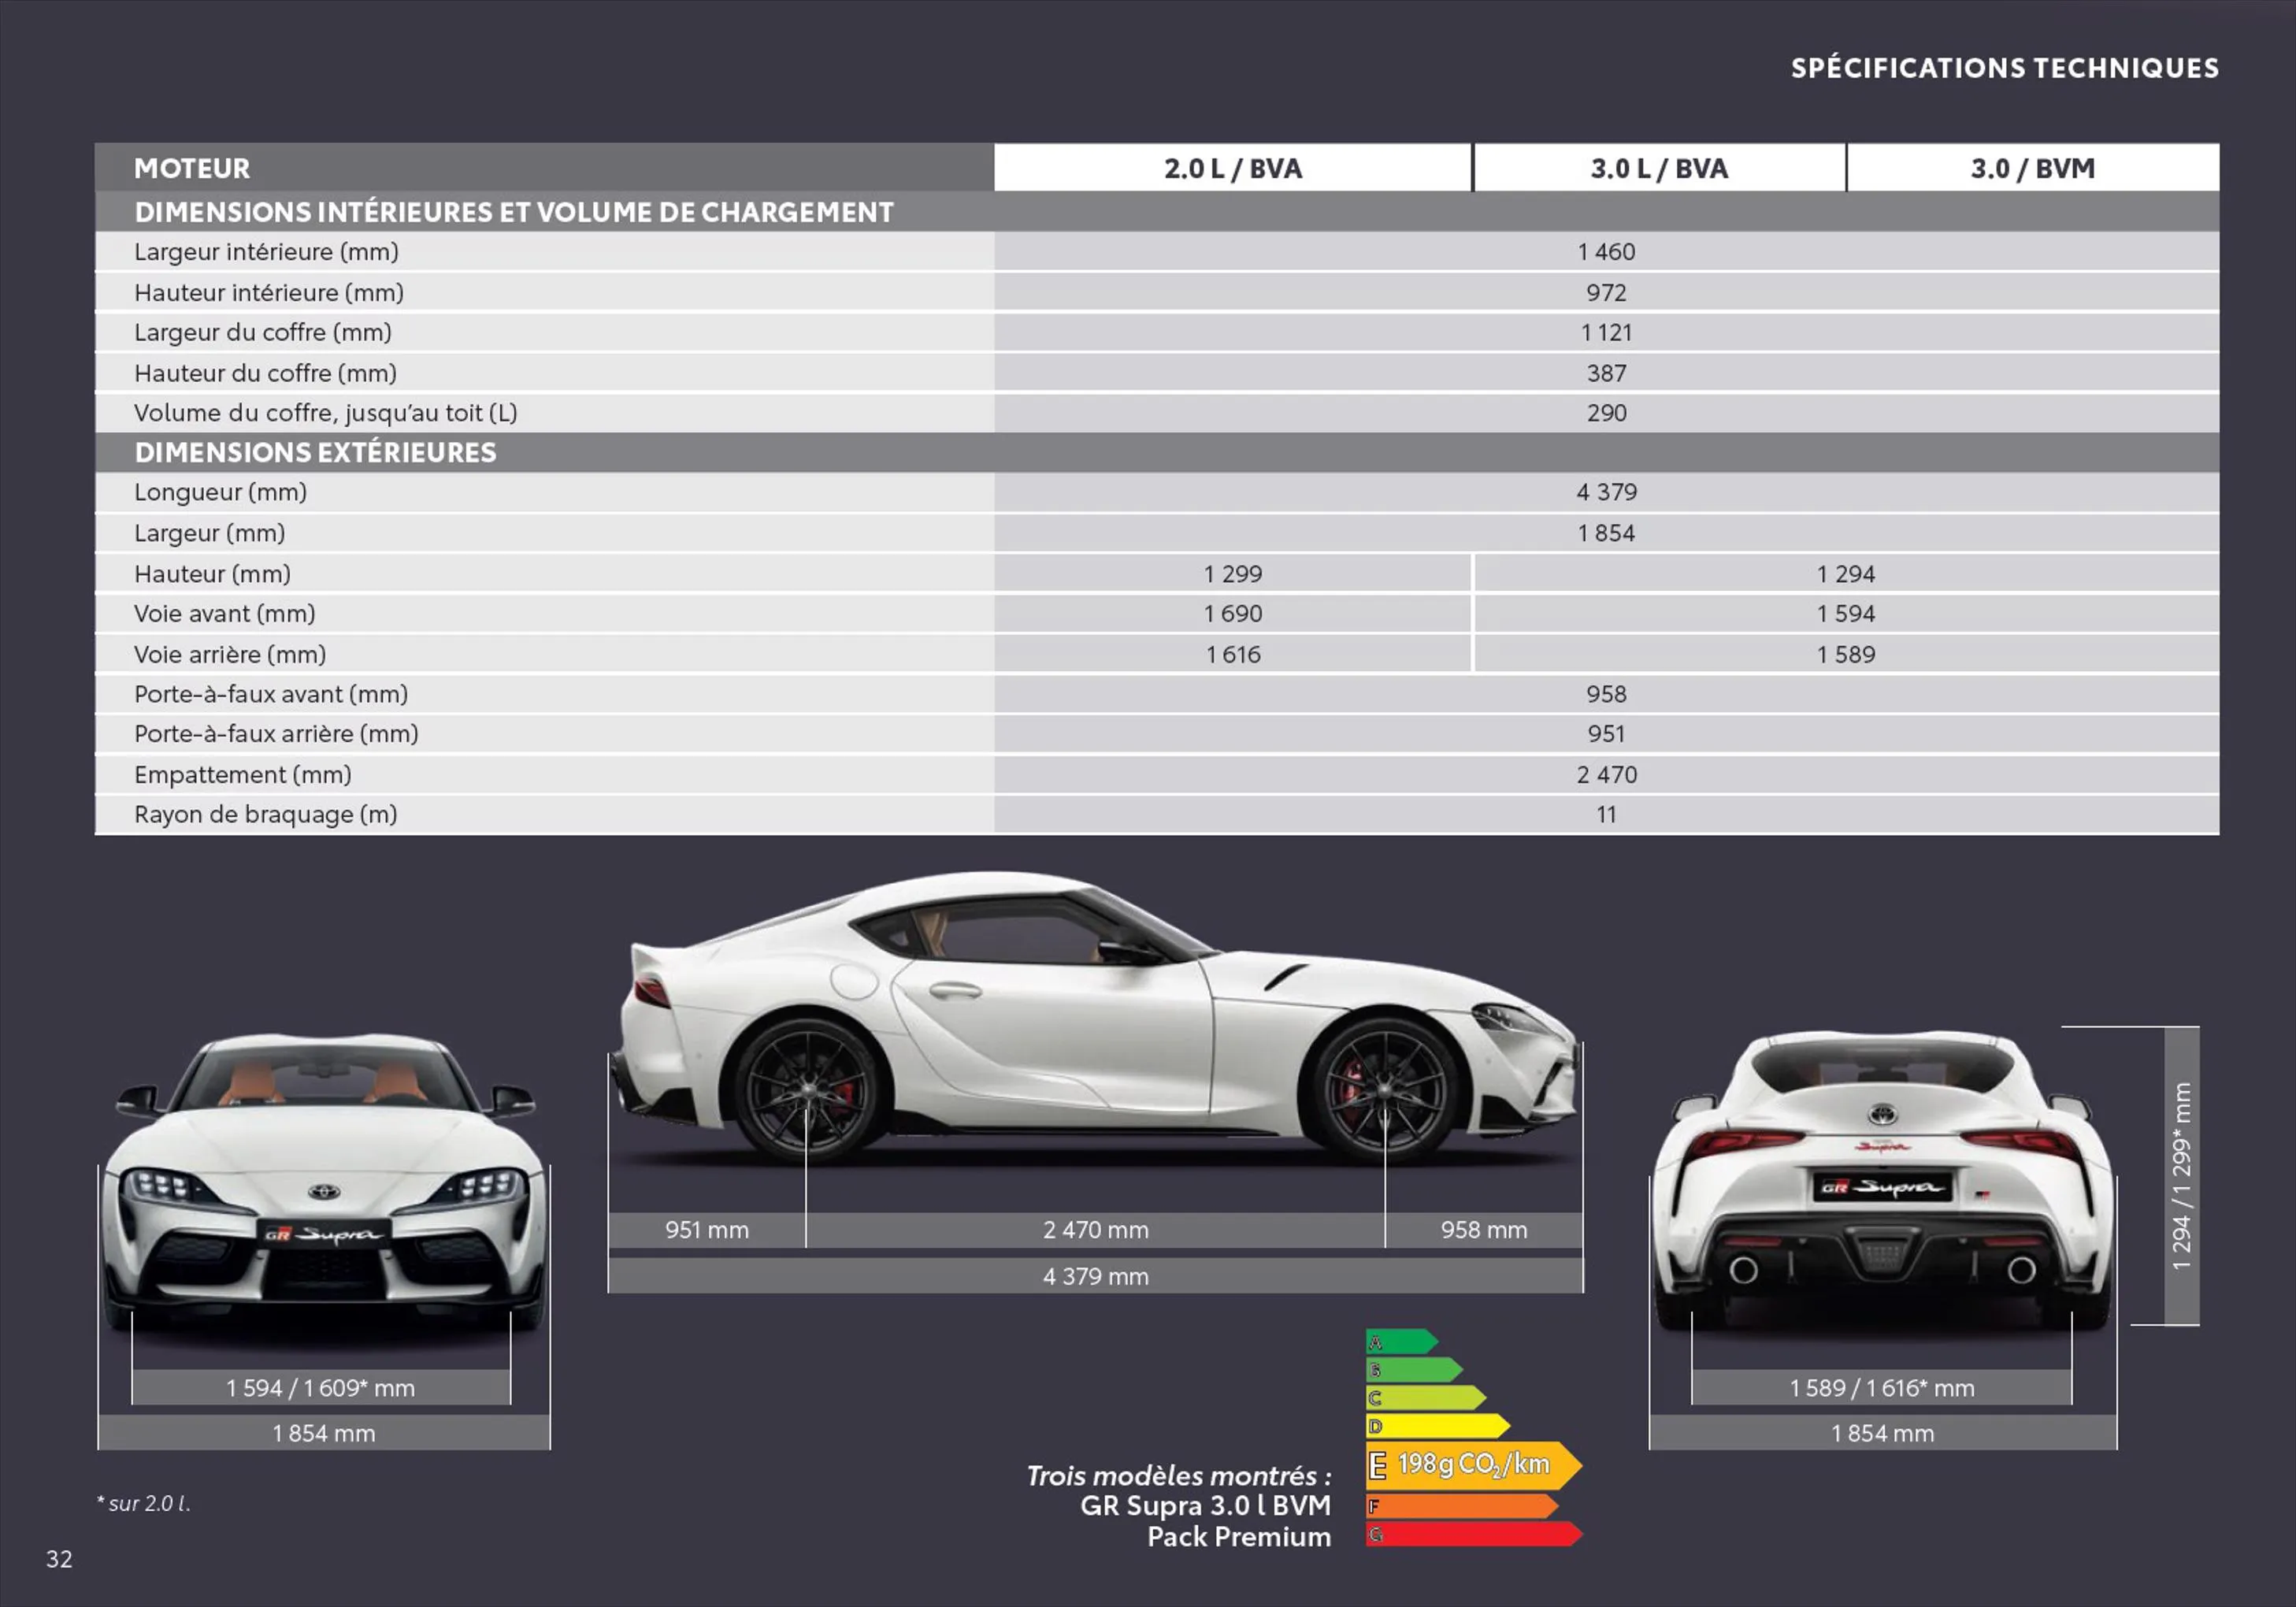Click the "Hauteur intérieure (mm)" row label
This screenshot has width=2296, height=1607.
(x=269, y=293)
